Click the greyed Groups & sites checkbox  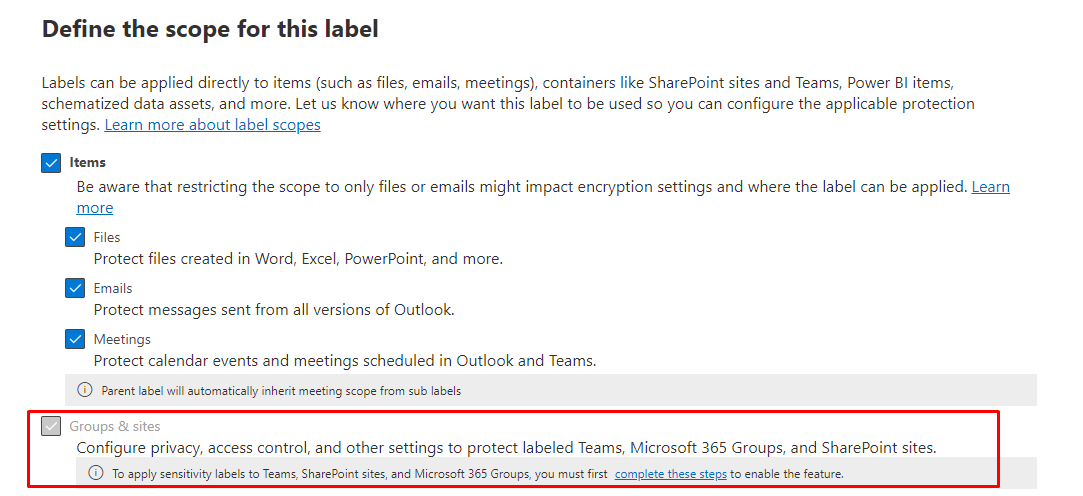(x=51, y=427)
